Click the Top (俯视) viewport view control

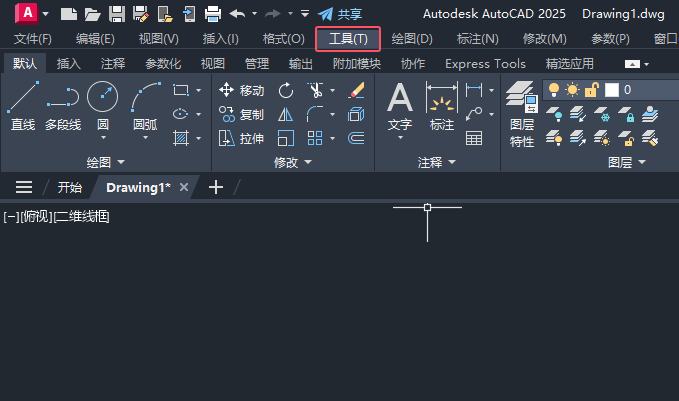36,217
